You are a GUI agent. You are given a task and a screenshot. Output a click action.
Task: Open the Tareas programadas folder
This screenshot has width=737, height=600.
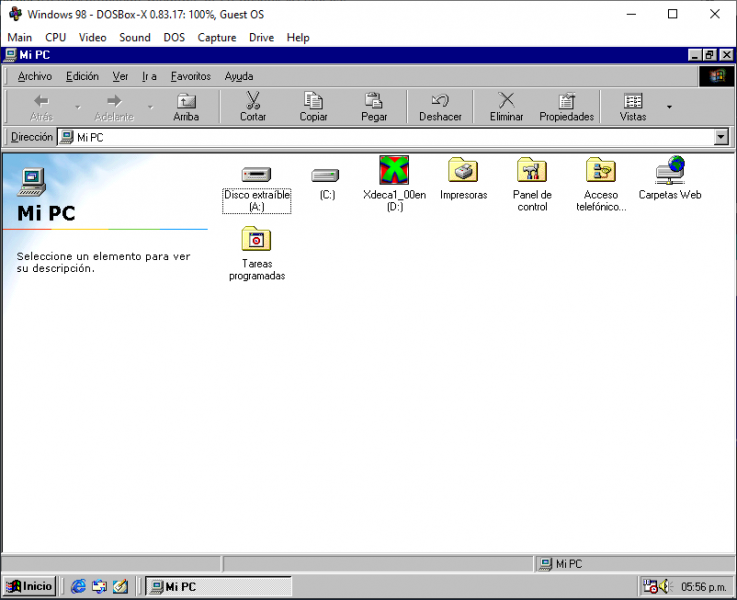click(257, 240)
